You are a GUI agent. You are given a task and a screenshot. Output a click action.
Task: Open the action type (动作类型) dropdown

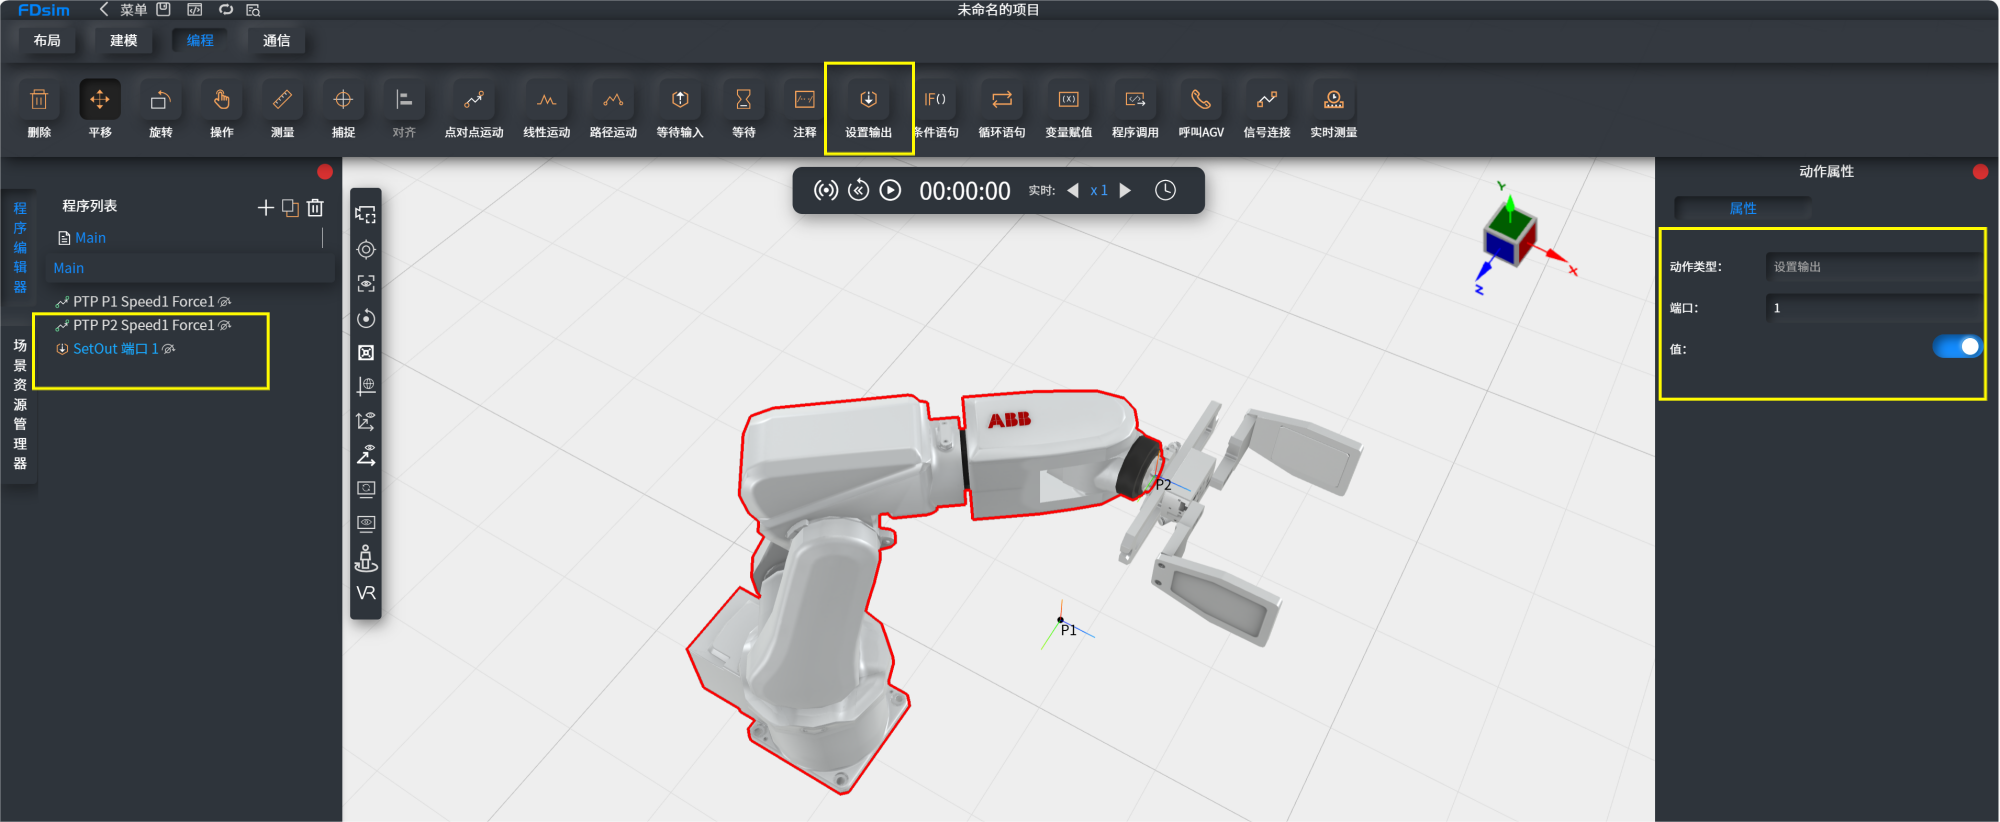[1871, 267]
